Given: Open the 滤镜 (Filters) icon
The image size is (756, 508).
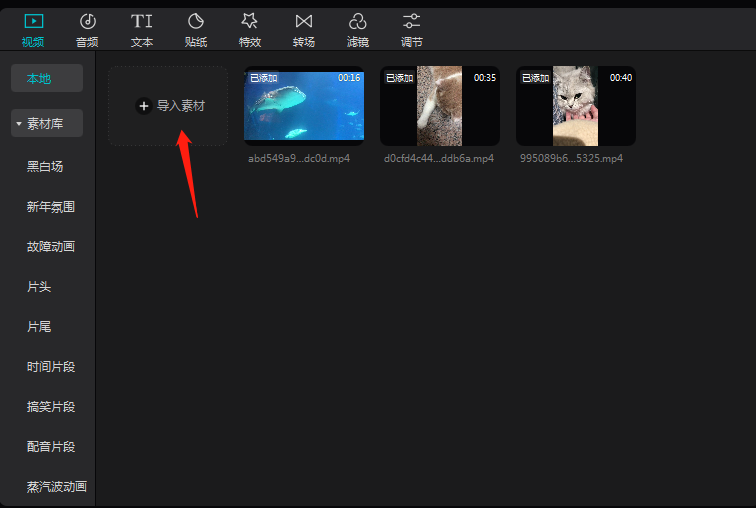Looking at the screenshot, I should pyautogui.click(x=358, y=22).
